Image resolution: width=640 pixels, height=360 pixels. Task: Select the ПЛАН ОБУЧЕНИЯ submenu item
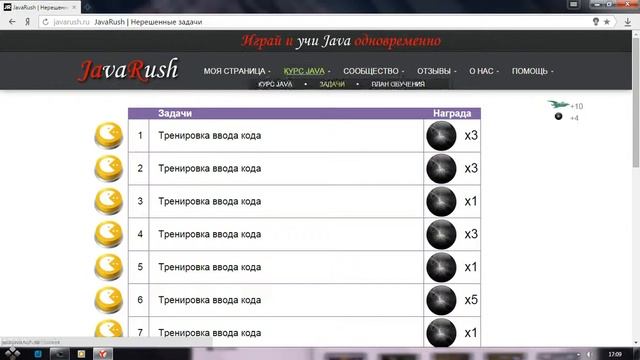tap(398, 84)
